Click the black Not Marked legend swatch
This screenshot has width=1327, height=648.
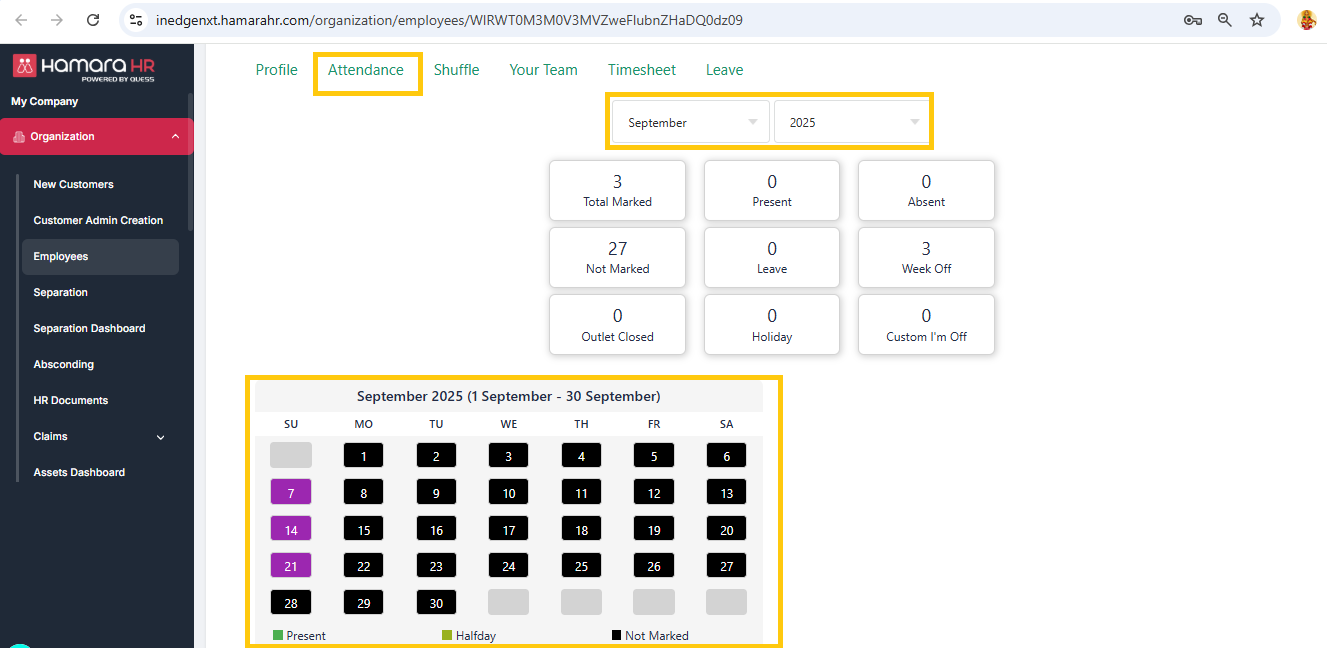pyautogui.click(x=616, y=635)
